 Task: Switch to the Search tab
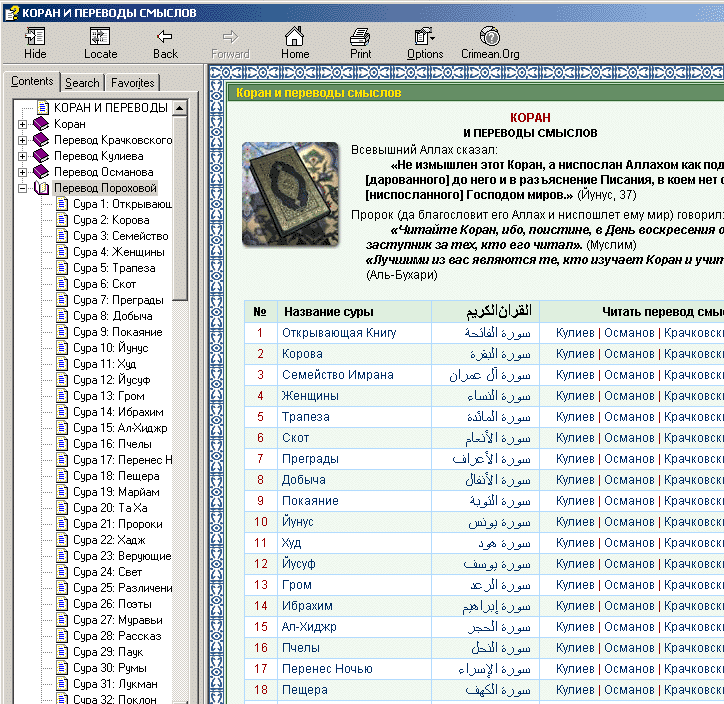82,83
